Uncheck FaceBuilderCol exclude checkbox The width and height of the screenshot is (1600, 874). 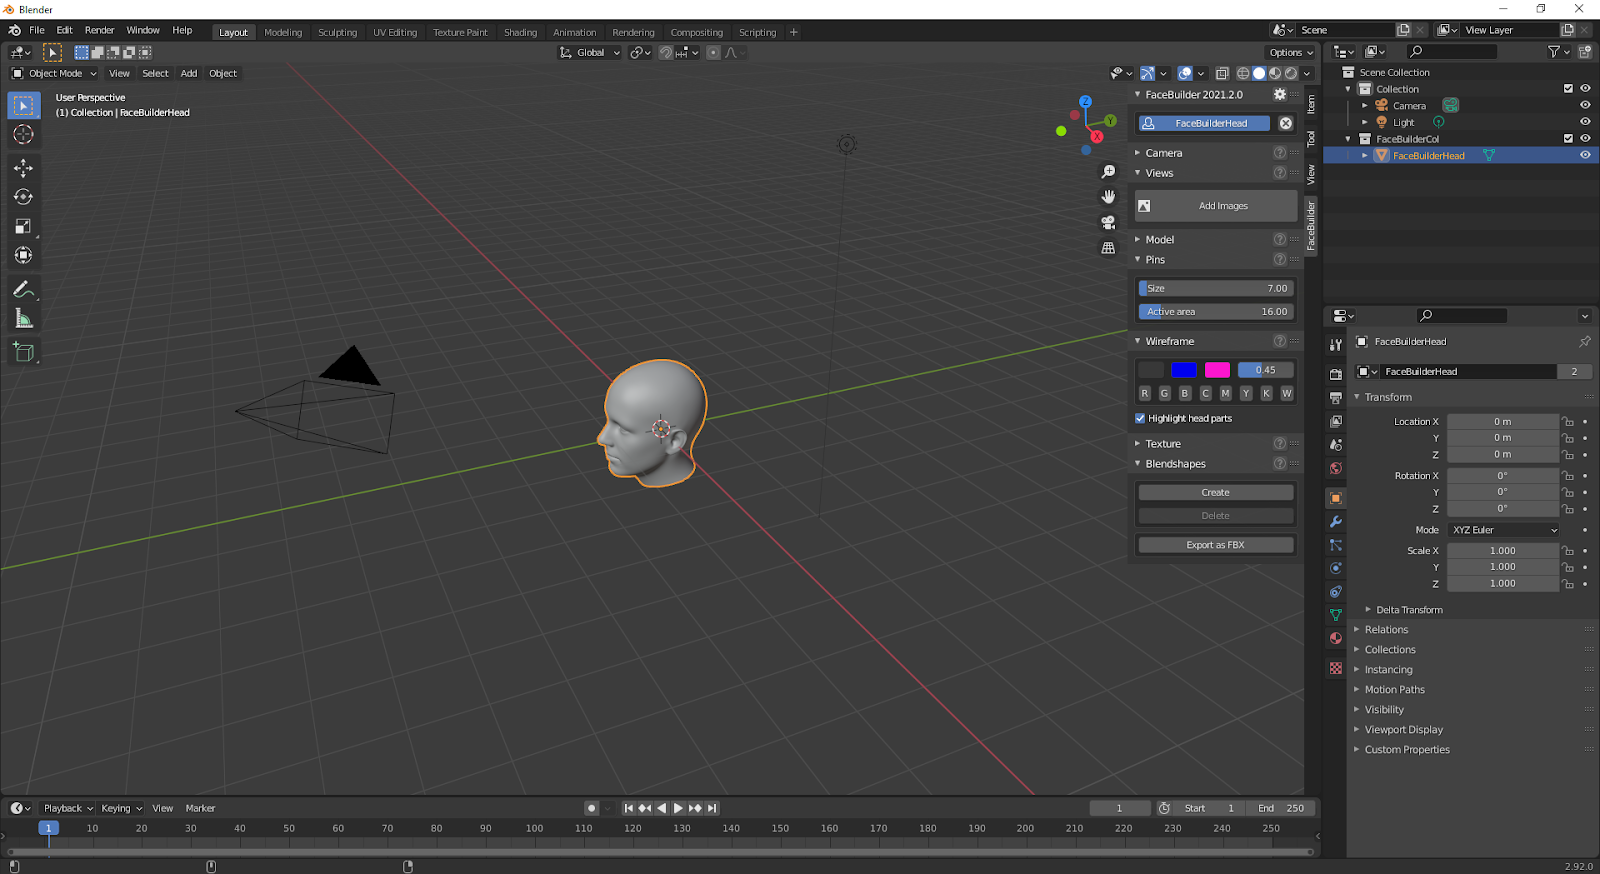coord(1568,139)
